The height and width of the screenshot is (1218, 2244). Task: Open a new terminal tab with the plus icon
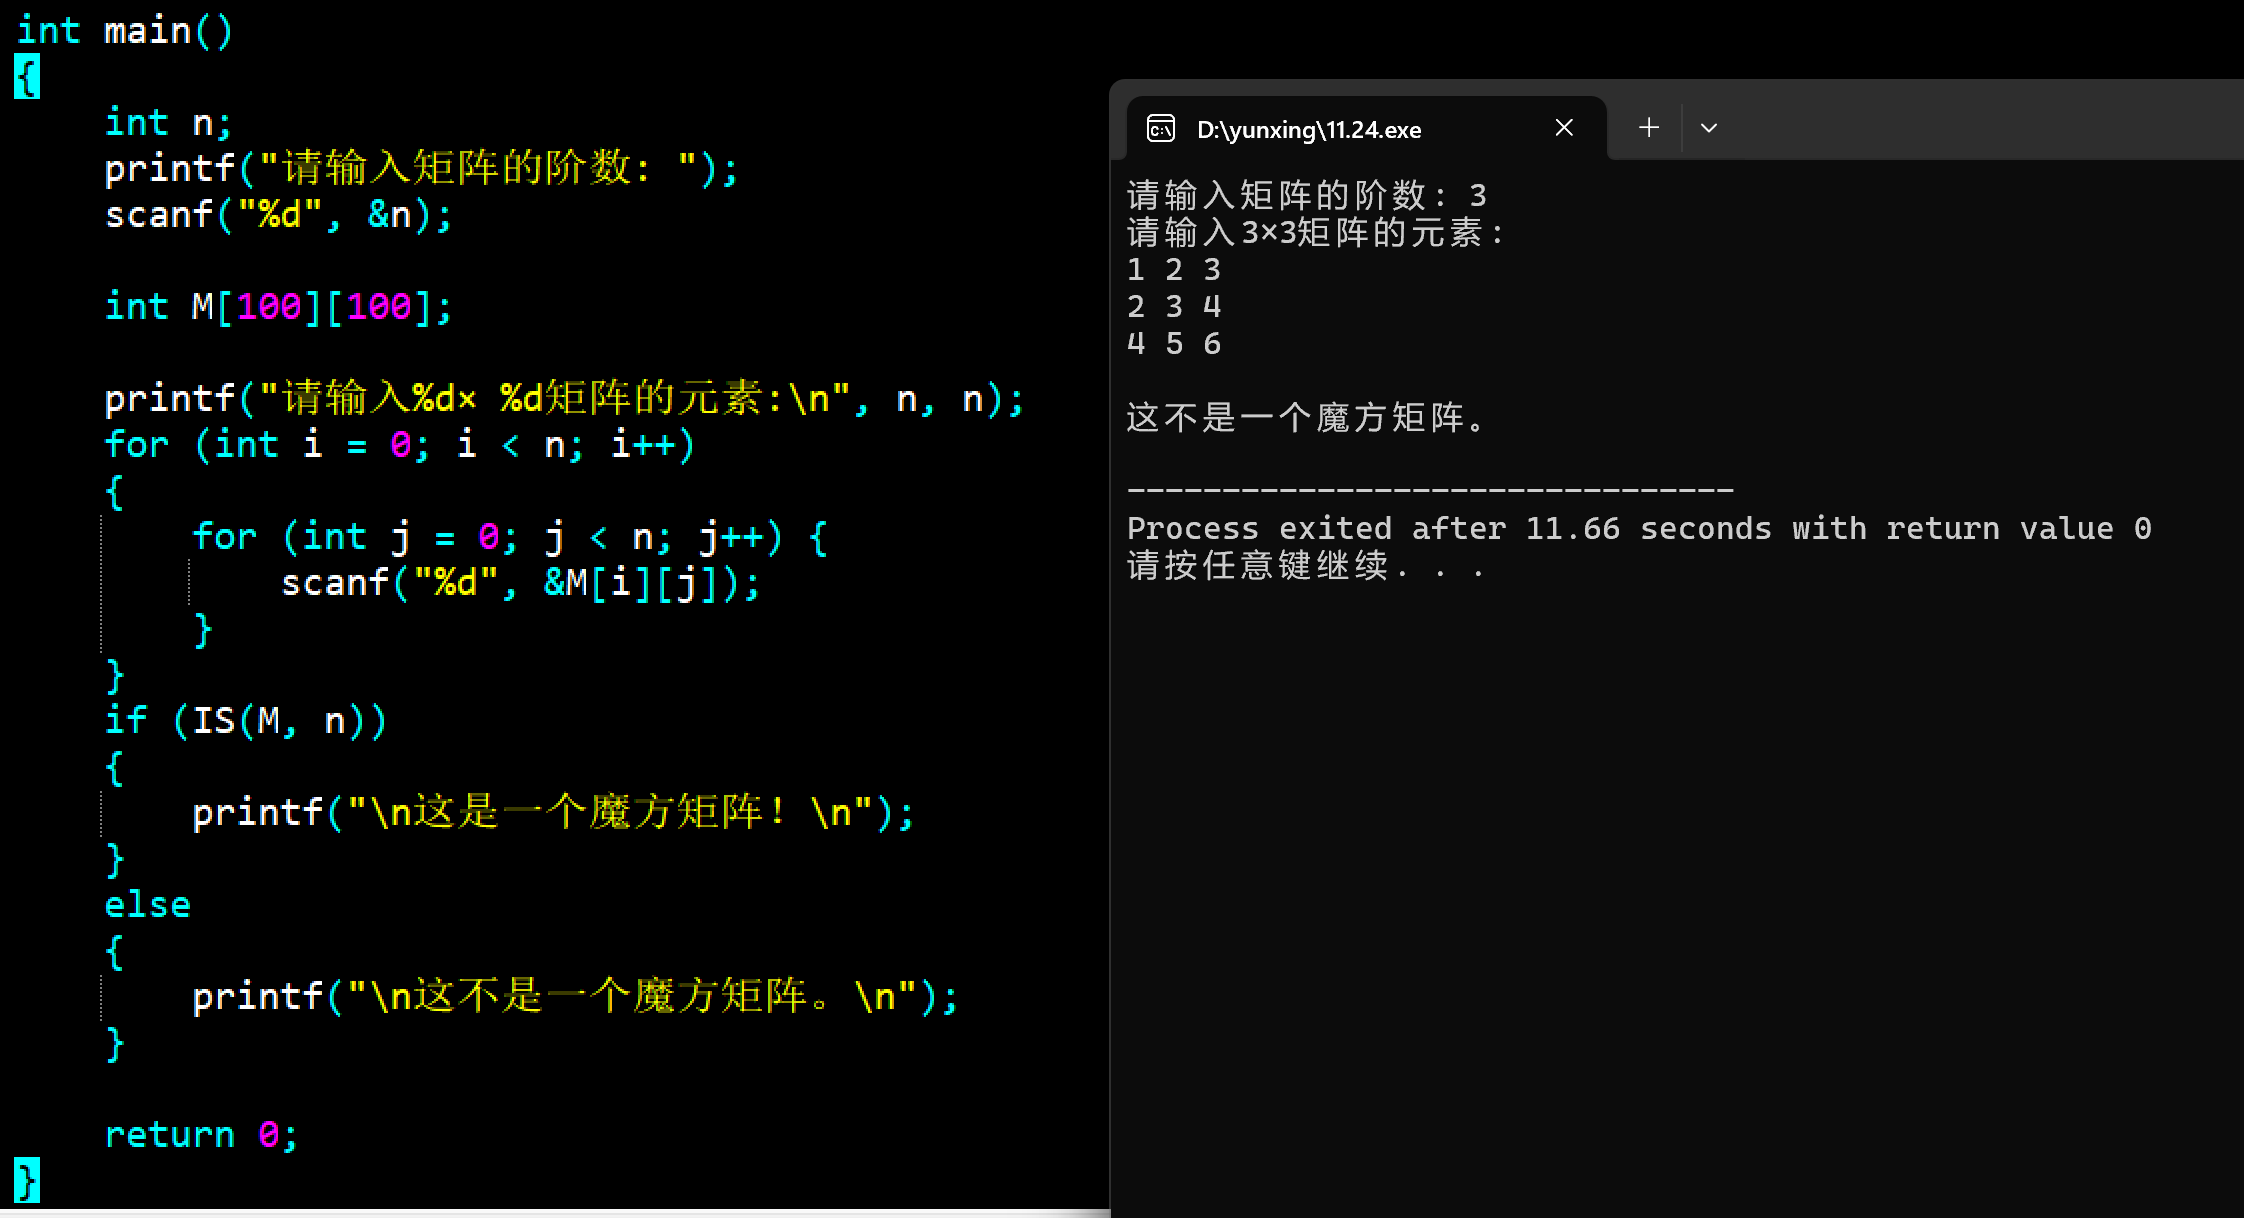pyautogui.click(x=1647, y=127)
